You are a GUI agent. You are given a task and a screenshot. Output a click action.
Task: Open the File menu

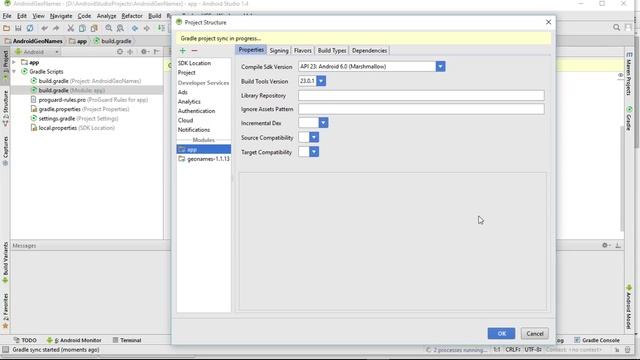(7, 16)
